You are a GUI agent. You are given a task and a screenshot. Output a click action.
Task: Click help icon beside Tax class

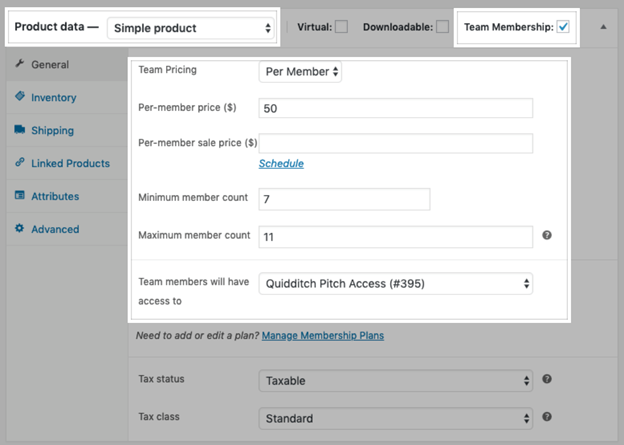point(547,417)
